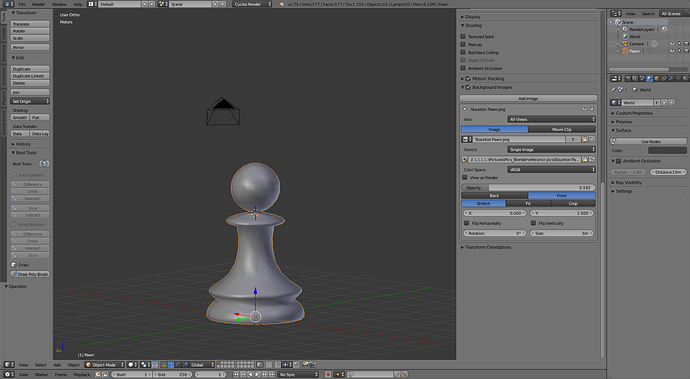Enable the Textured Solid checkbox
Viewport: 690px width, 379px height.
click(463, 36)
